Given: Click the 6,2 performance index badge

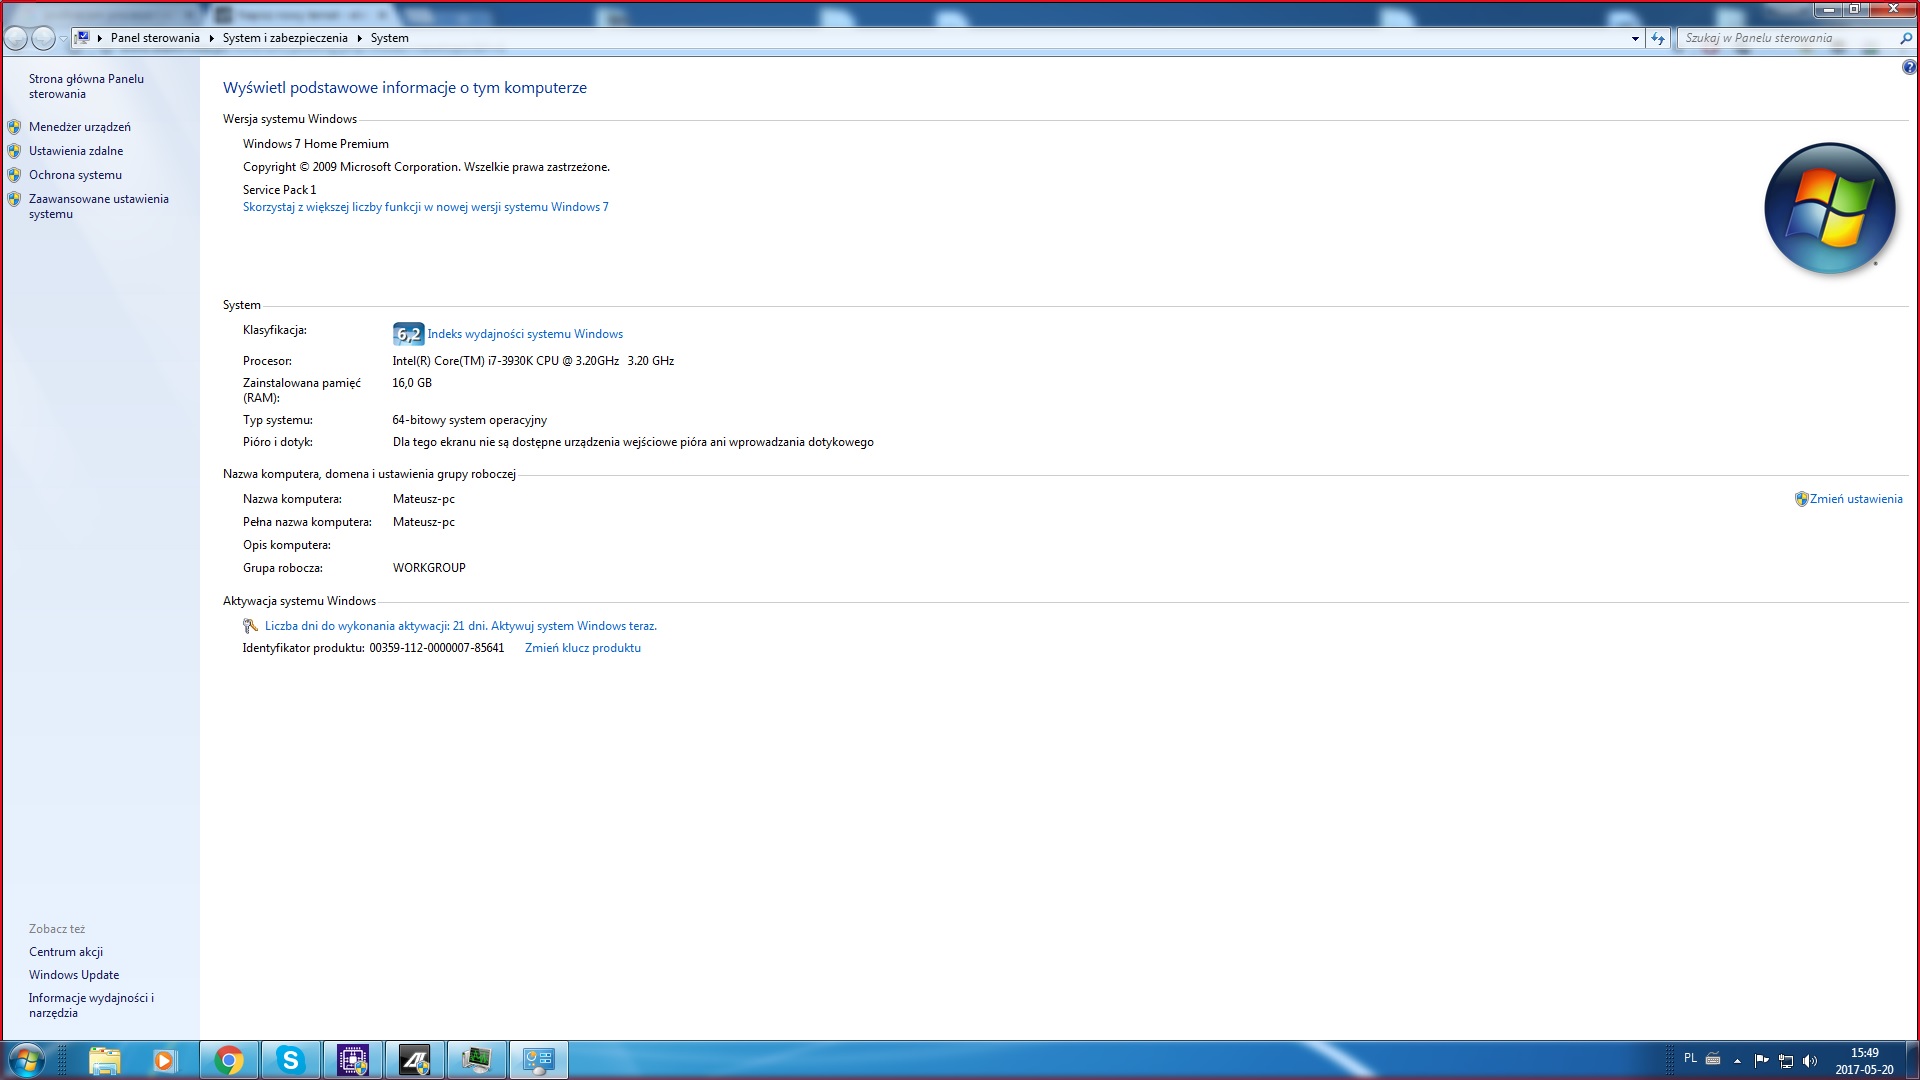Looking at the screenshot, I should 408,334.
